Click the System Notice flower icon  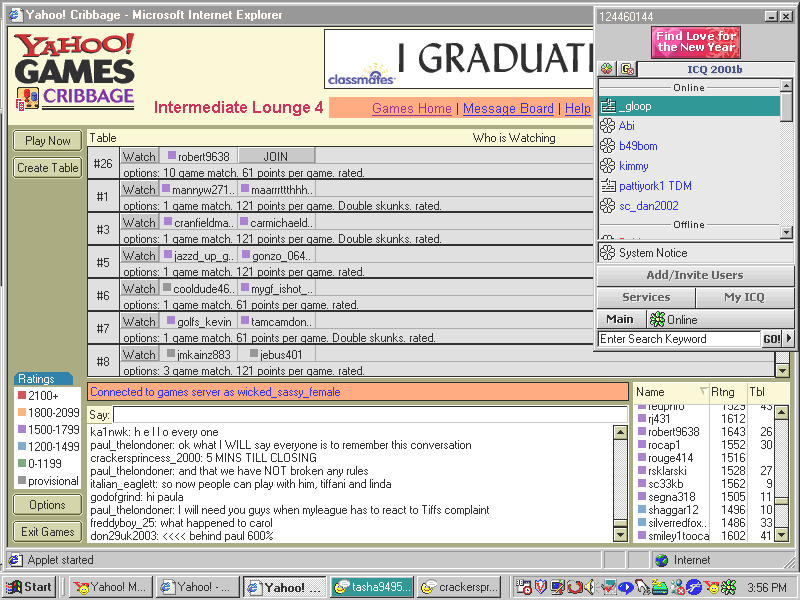point(608,253)
